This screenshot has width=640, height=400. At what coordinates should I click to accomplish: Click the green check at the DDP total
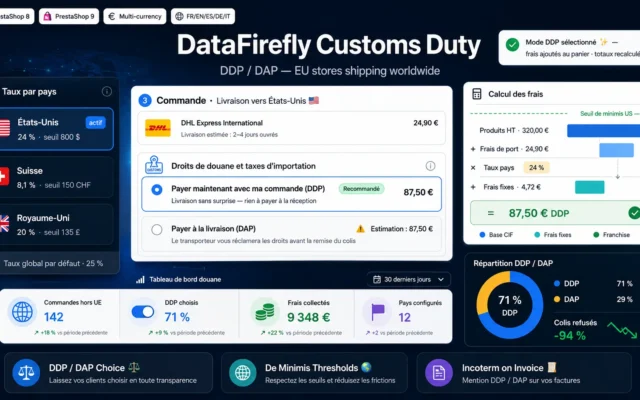point(634,213)
